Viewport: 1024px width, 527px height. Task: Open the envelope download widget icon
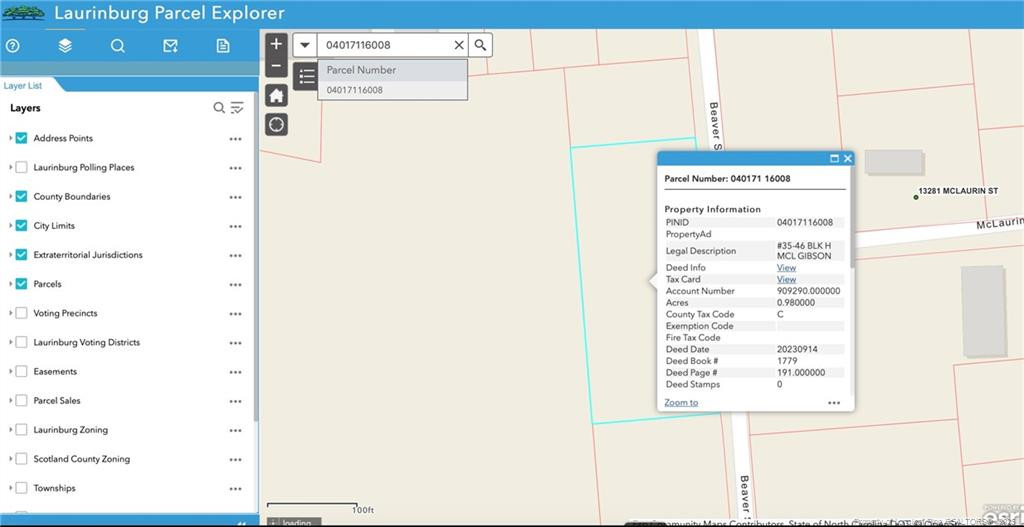click(170, 46)
